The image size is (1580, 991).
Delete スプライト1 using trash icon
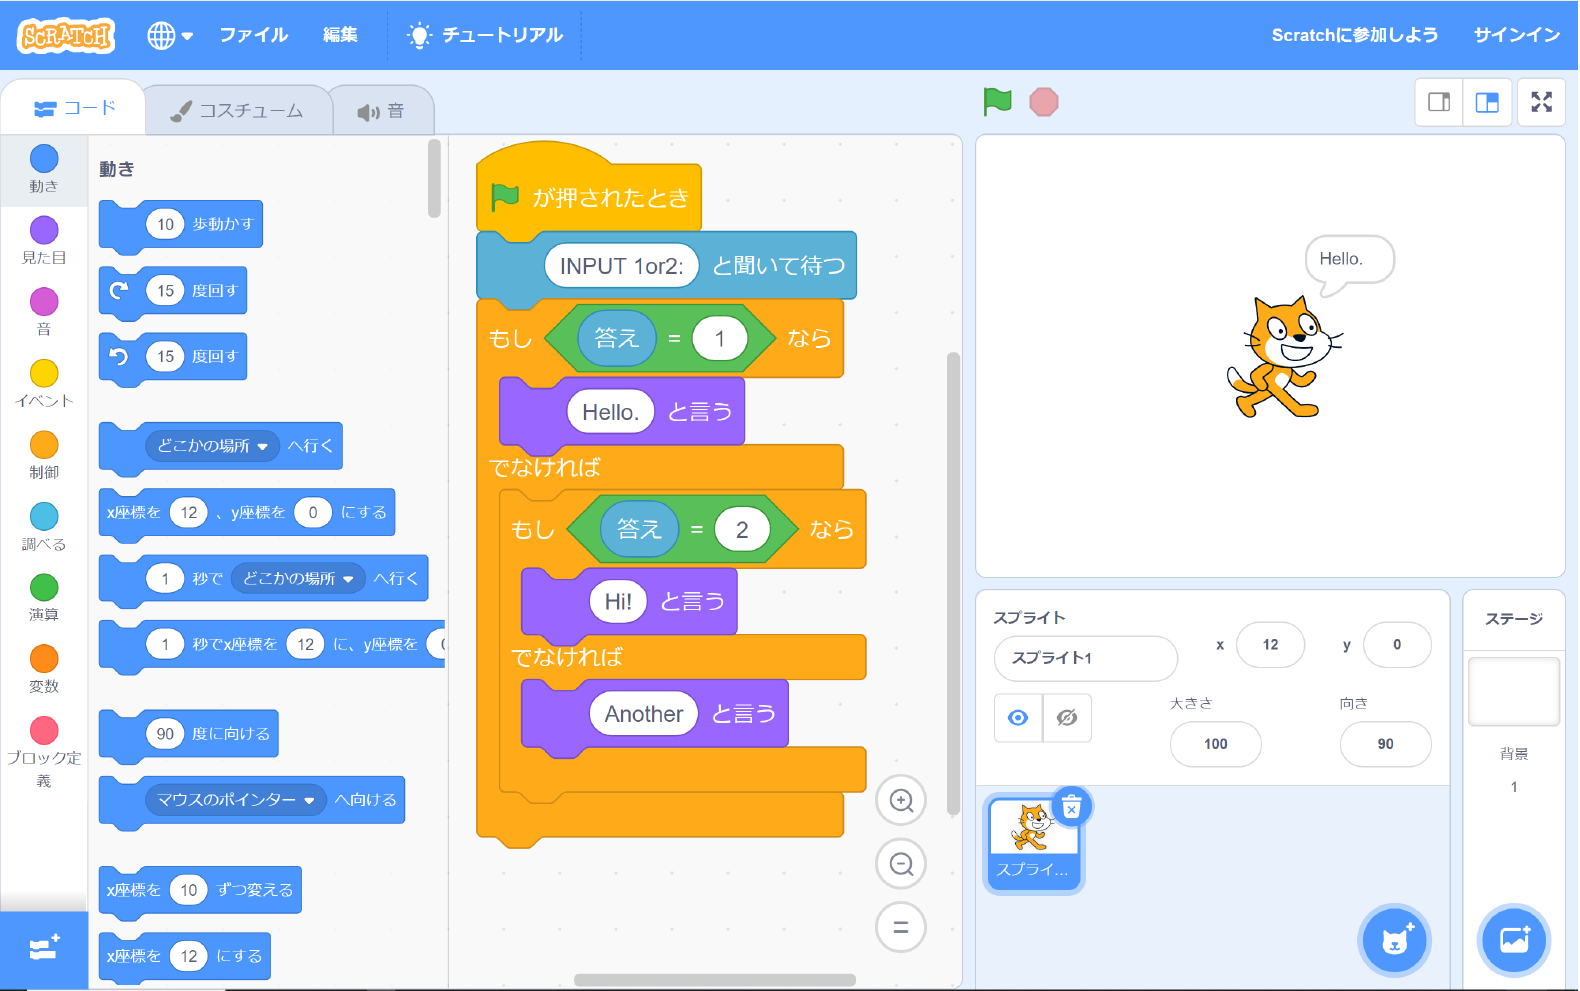[1071, 807]
